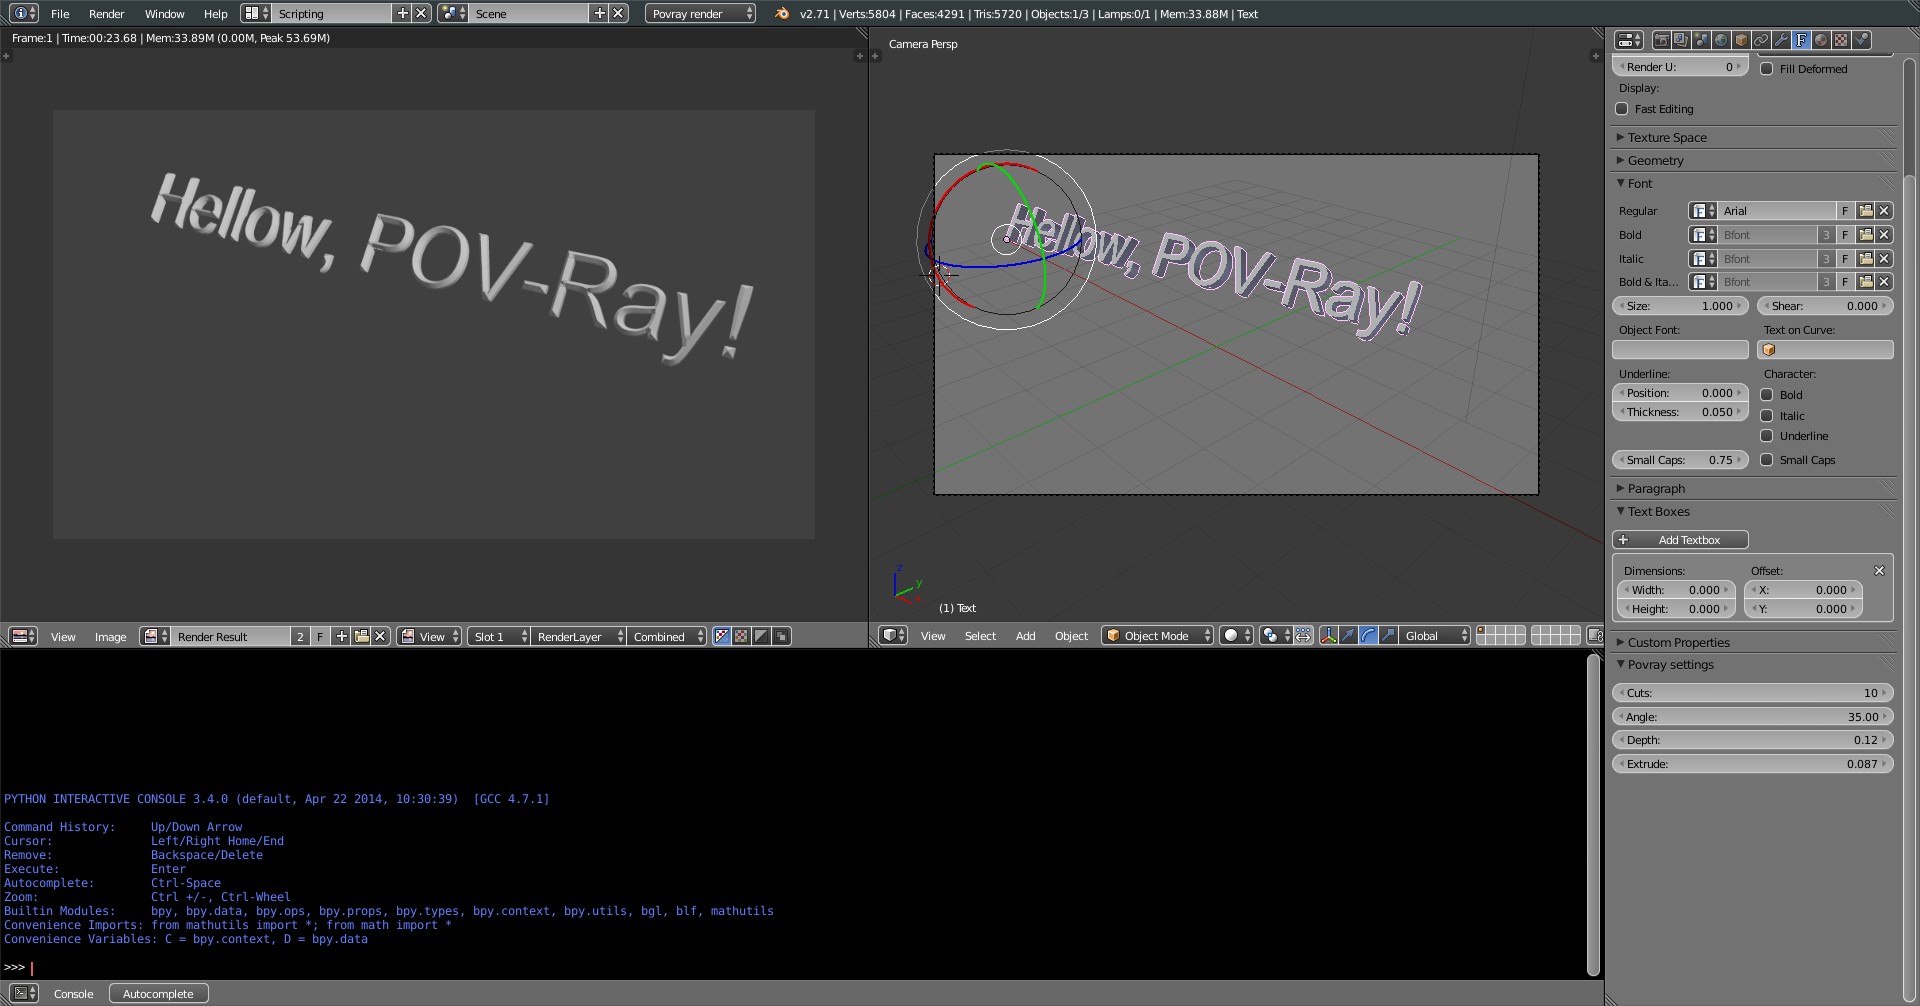Enable the Fill Deformed checkbox

point(1767,69)
